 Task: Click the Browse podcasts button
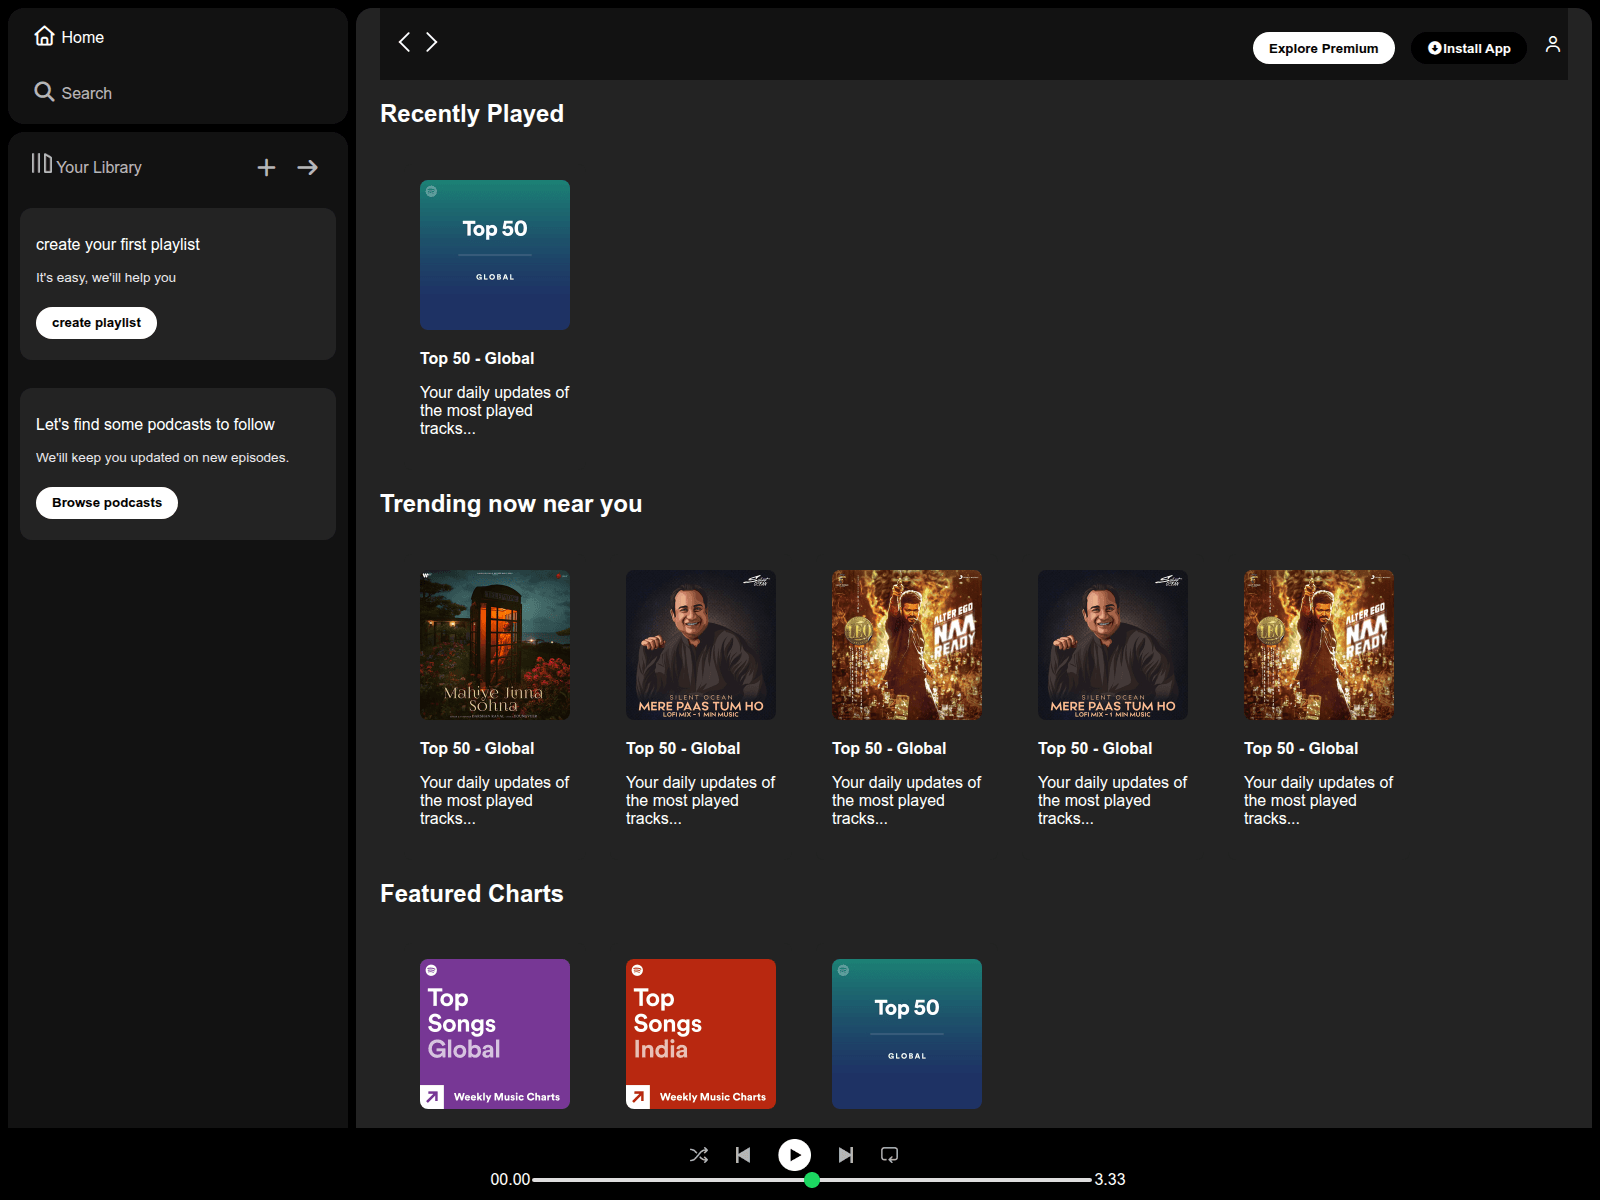click(107, 503)
